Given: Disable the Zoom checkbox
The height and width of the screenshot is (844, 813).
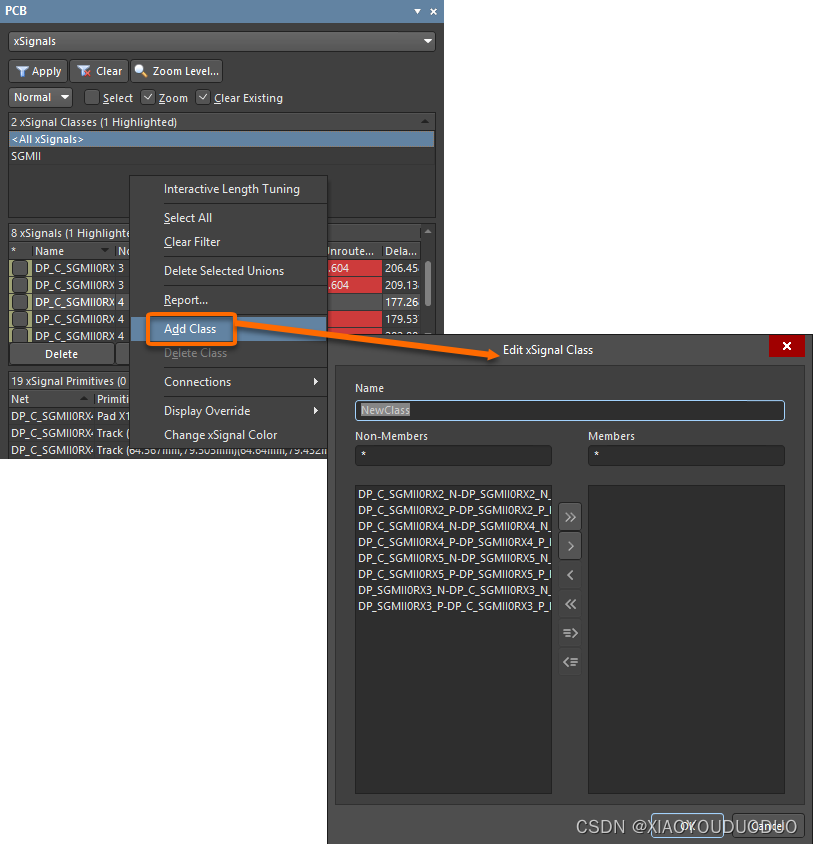Looking at the screenshot, I should [148, 98].
